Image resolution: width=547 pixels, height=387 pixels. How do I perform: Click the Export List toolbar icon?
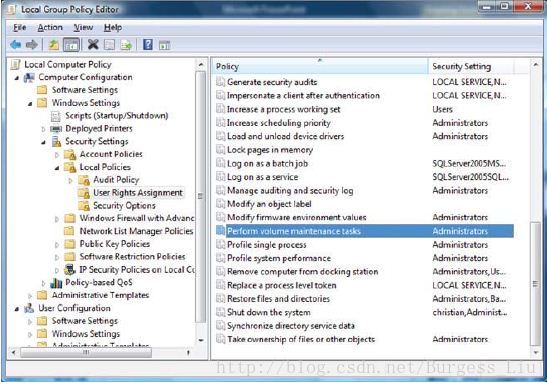click(x=126, y=45)
